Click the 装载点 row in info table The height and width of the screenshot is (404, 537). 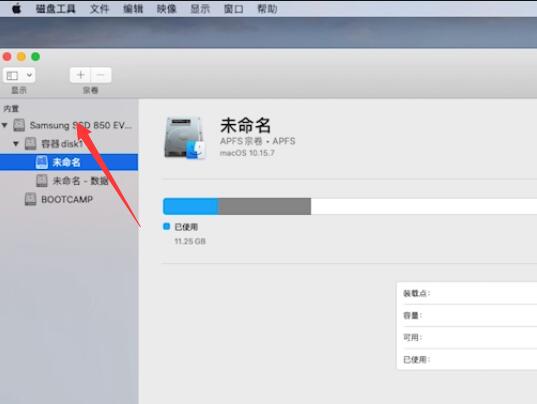[x=467, y=293]
